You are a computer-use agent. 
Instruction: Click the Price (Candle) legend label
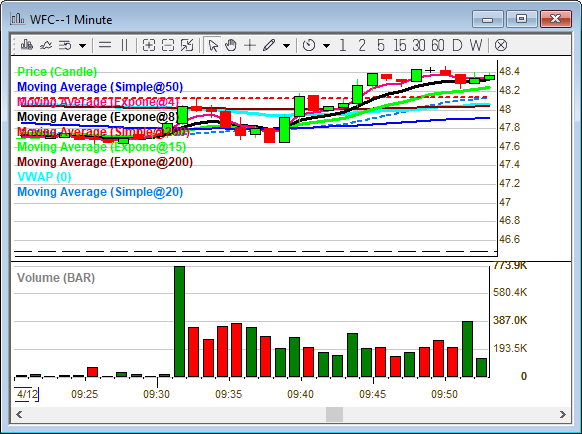pyautogui.click(x=57, y=72)
